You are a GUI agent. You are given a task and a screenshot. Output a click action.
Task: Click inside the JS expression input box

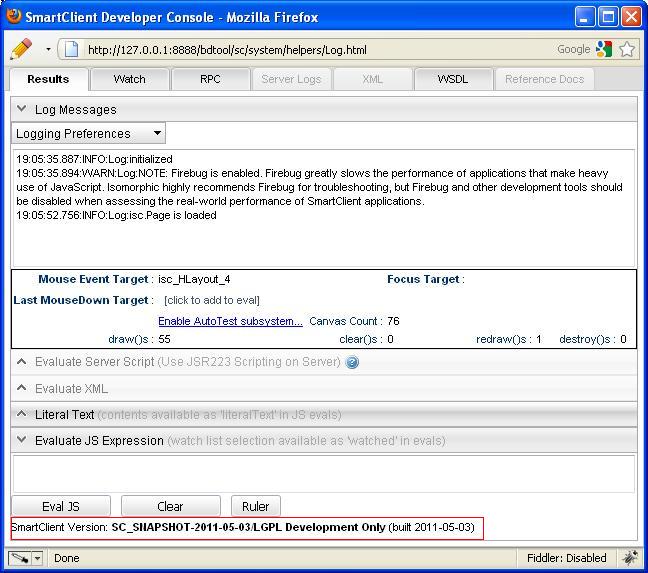tap(323, 473)
